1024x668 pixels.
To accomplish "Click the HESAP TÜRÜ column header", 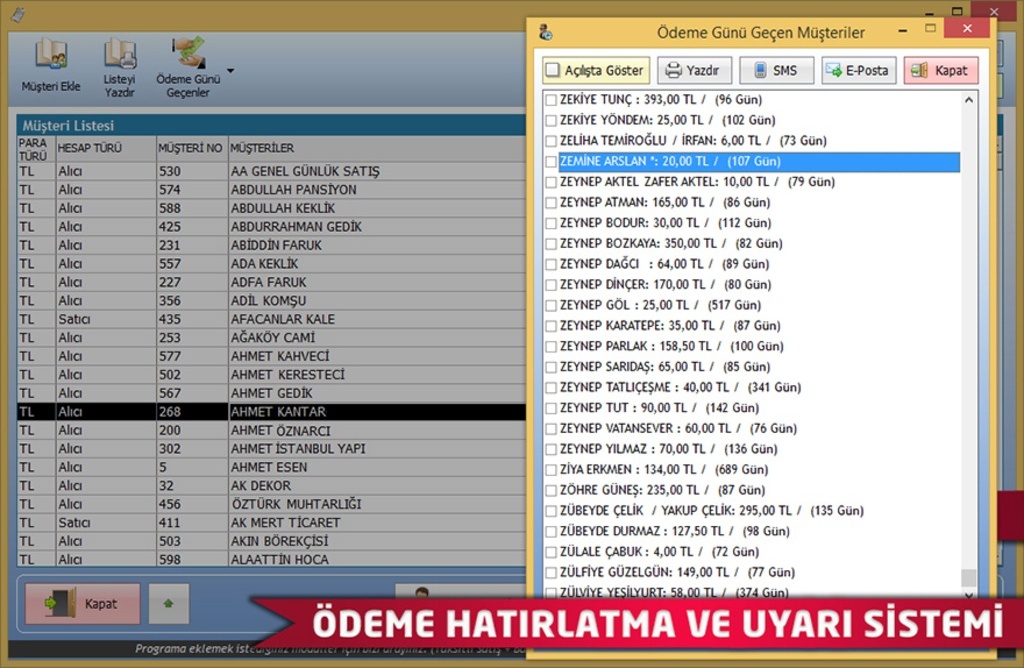I will [106, 148].
